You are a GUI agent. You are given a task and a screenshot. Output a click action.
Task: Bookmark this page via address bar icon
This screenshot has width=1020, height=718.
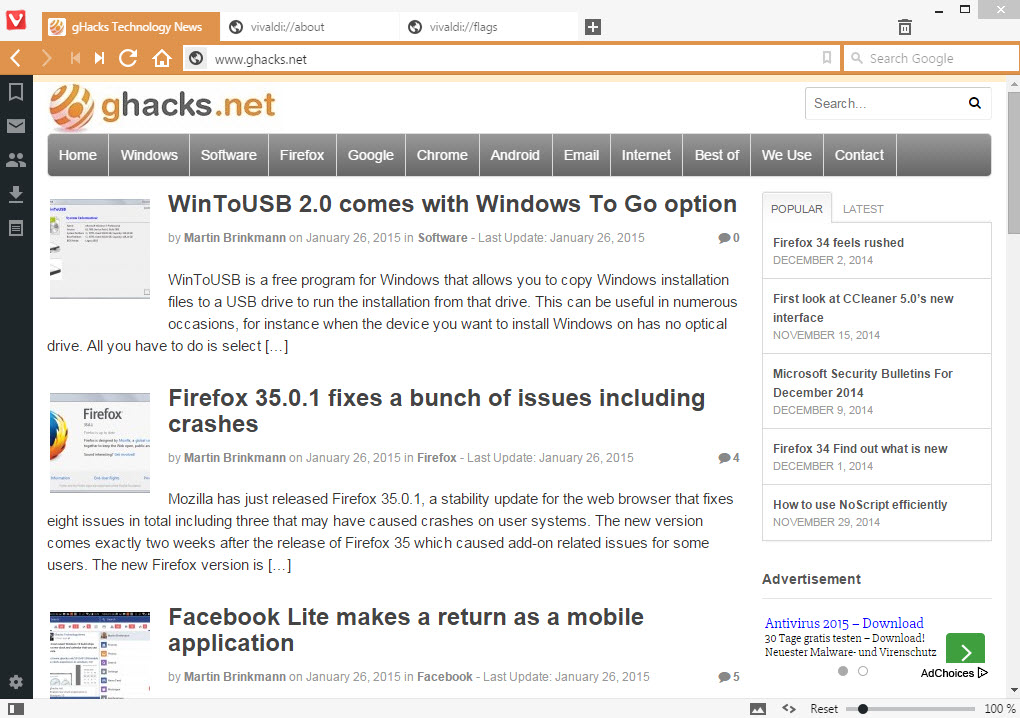click(x=826, y=58)
